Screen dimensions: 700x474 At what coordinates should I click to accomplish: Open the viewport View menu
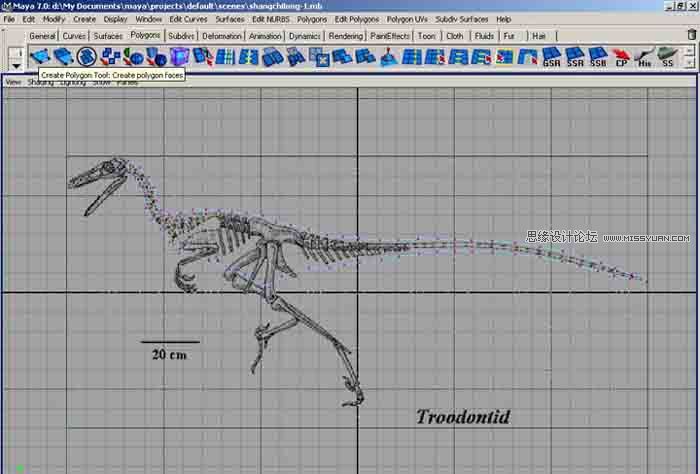click(14, 82)
